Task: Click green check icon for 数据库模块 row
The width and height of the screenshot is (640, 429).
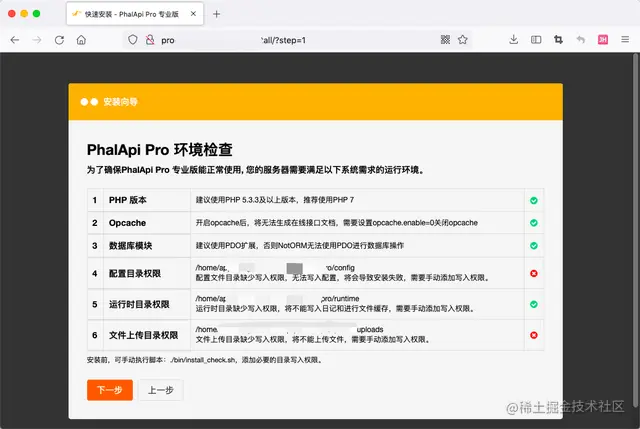Action: (x=533, y=246)
